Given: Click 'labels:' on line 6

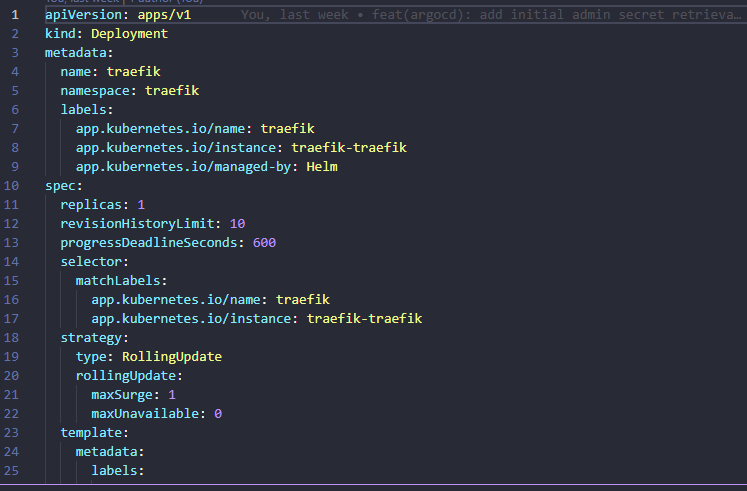Looking at the screenshot, I should coord(87,110).
